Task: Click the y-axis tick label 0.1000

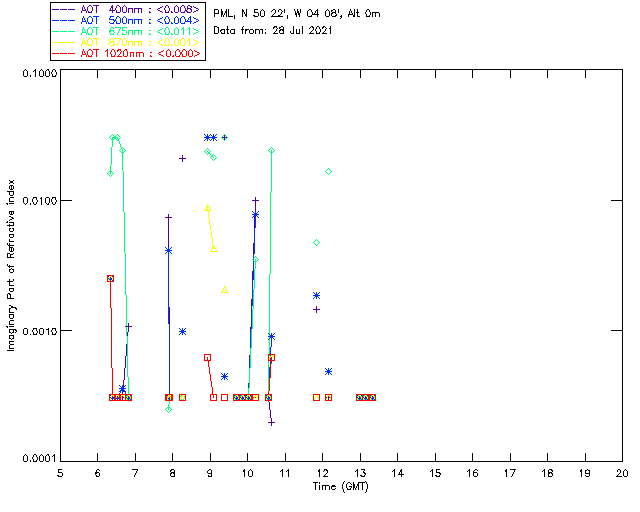Action: pos(40,73)
